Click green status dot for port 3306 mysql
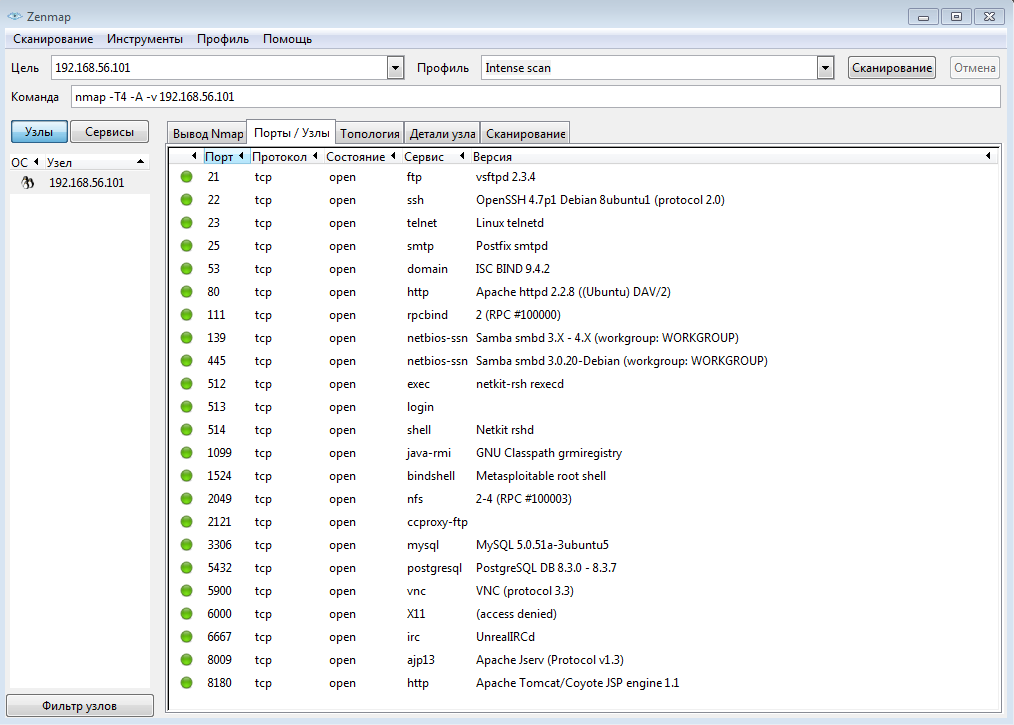1014x725 pixels. tap(186, 545)
